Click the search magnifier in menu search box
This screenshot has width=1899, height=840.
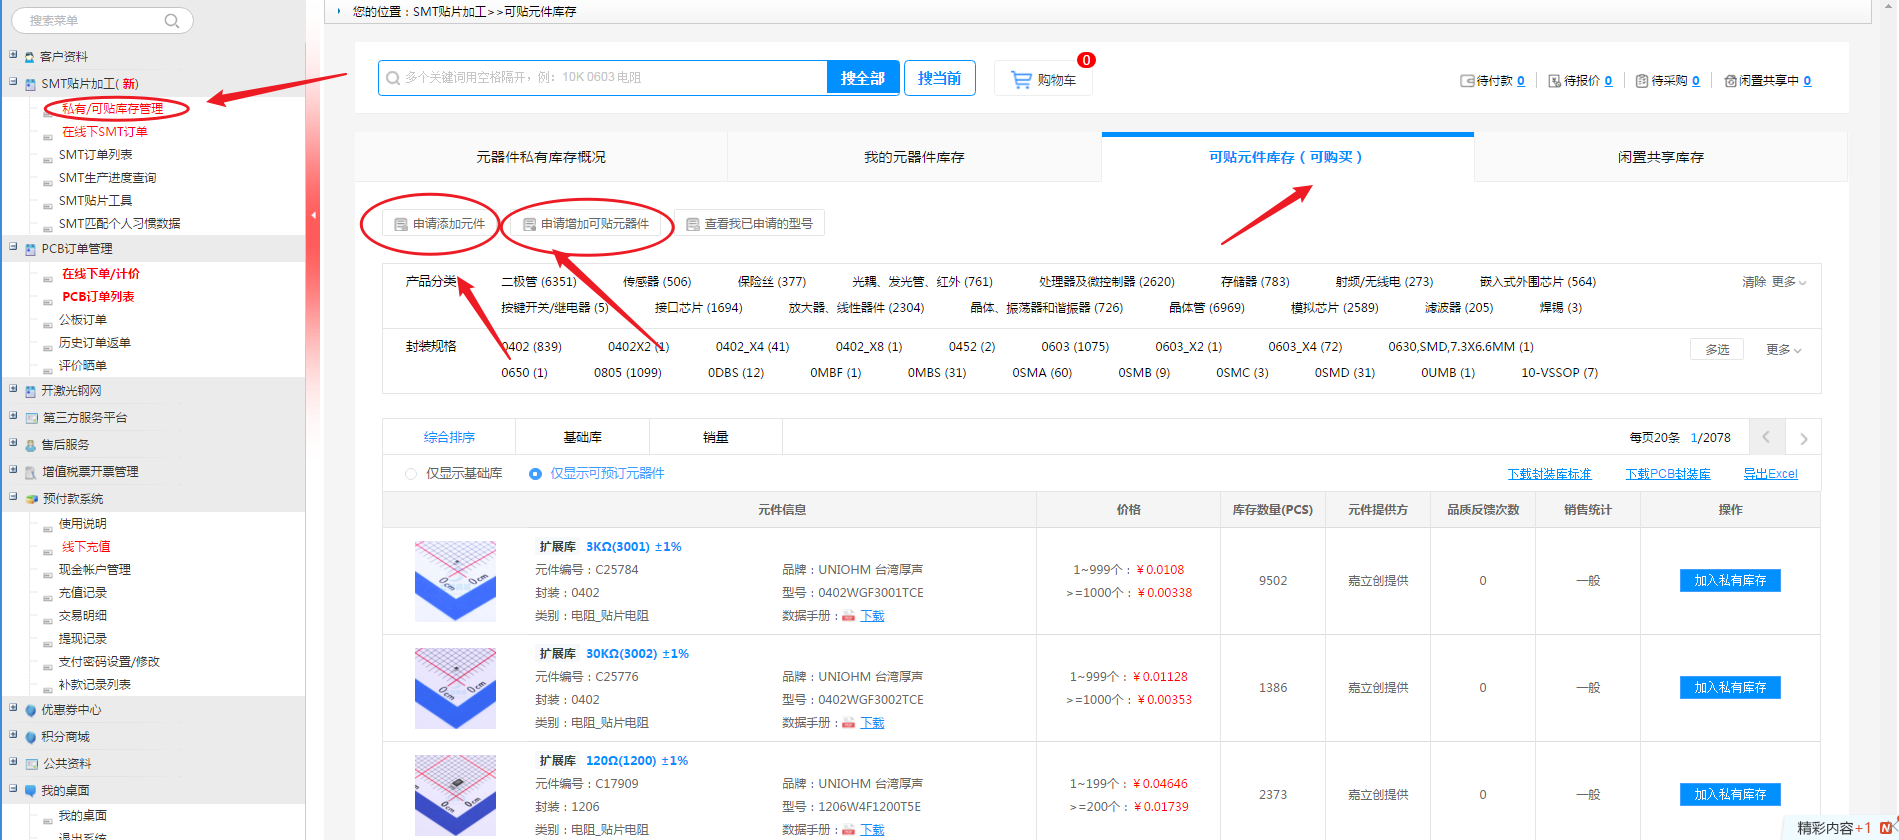tap(172, 21)
